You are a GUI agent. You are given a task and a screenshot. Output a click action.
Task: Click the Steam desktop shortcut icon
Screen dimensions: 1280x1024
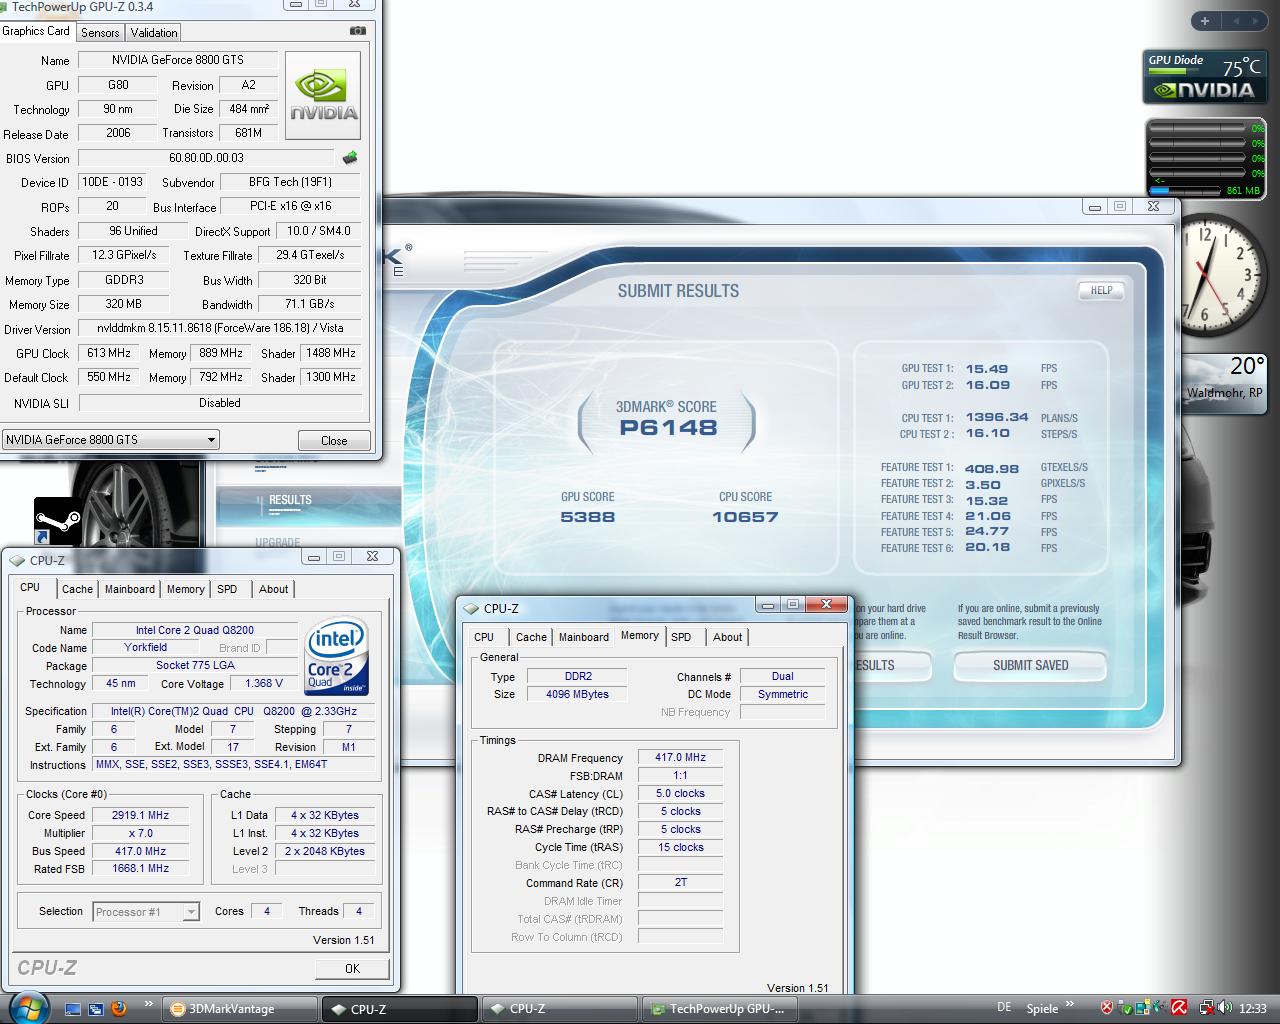[x=58, y=521]
